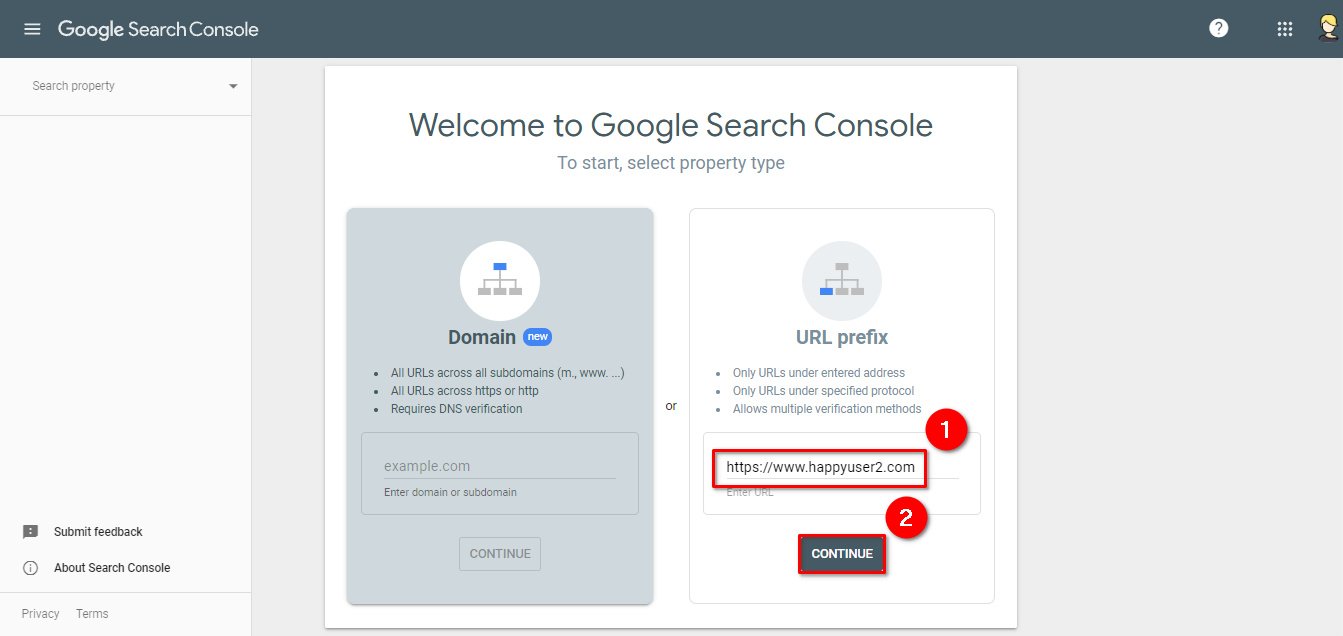Click the blue 'new' badge beside Domain
This screenshot has width=1343, height=636.
538,337
